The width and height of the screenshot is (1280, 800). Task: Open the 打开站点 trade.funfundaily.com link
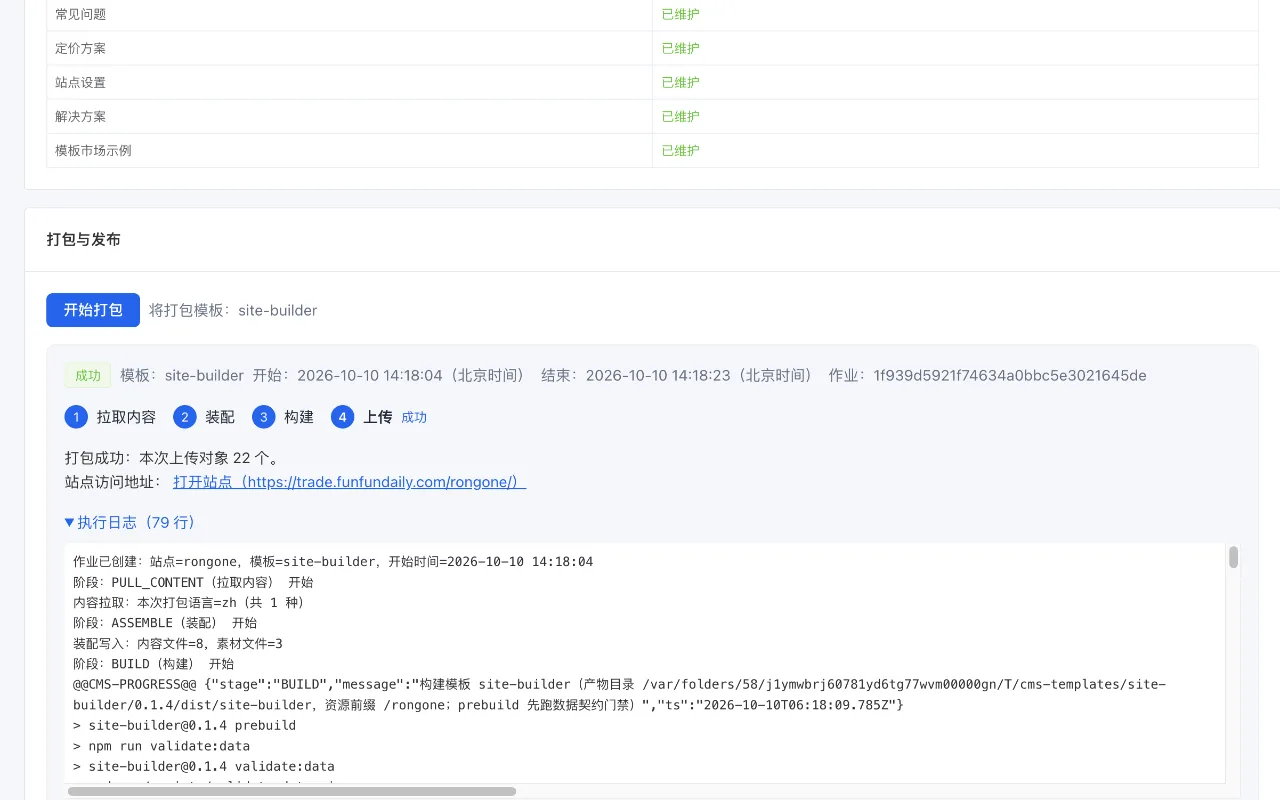point(349,482)
